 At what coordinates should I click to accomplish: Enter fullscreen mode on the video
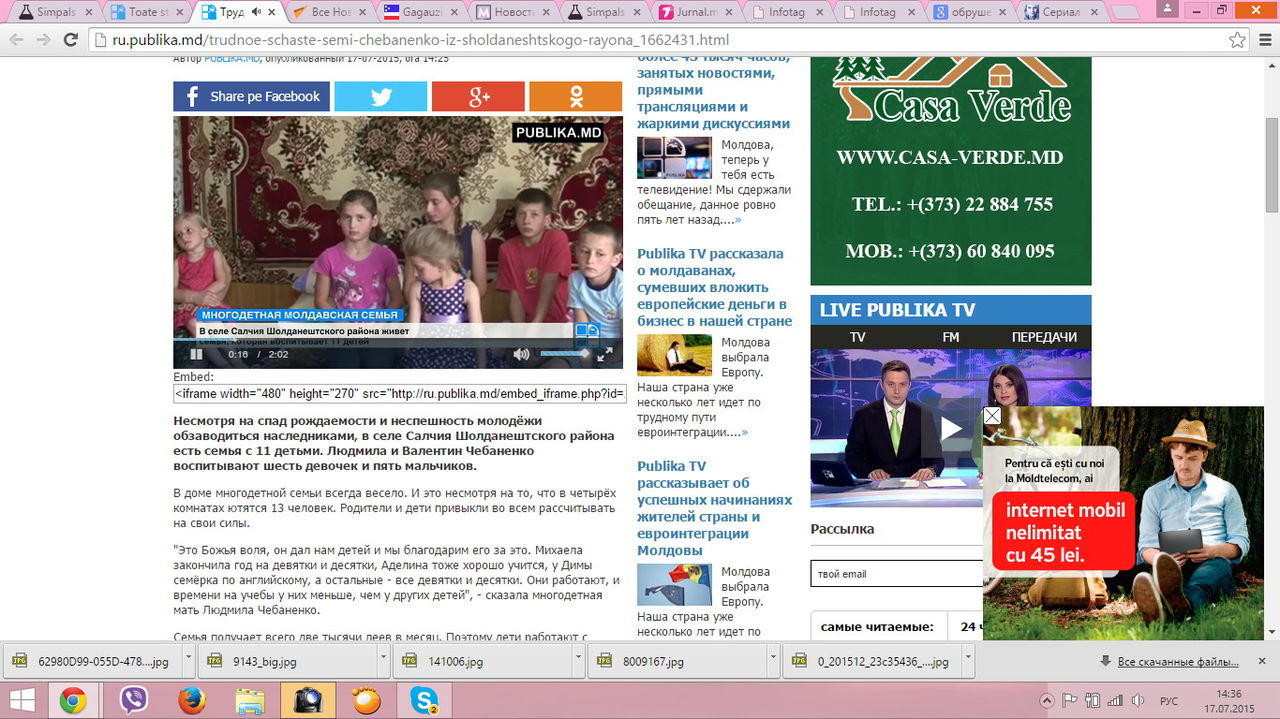605,354
